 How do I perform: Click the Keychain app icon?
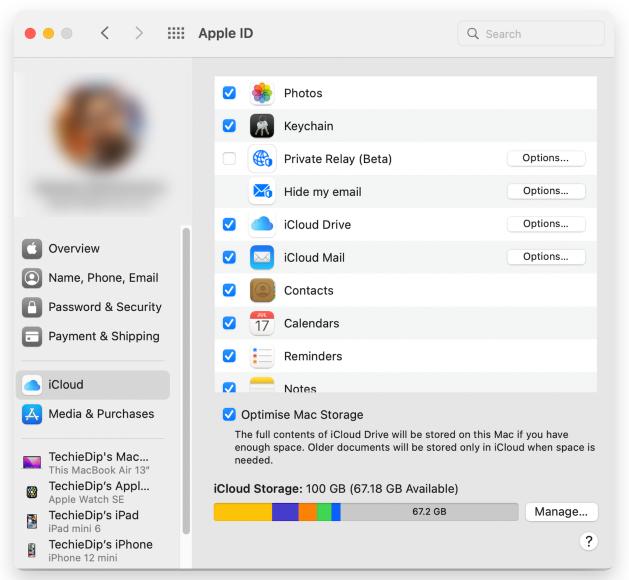pos(262,126)
